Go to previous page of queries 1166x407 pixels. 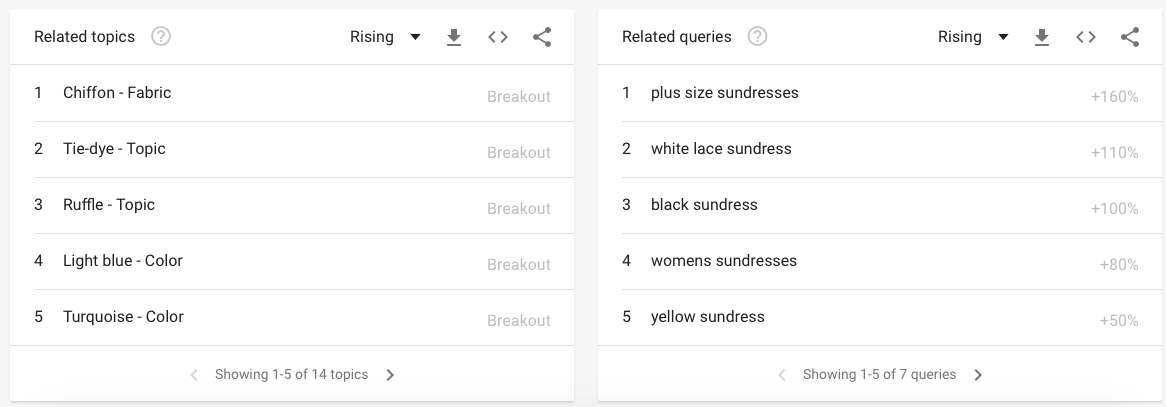(x=782, y=375)
